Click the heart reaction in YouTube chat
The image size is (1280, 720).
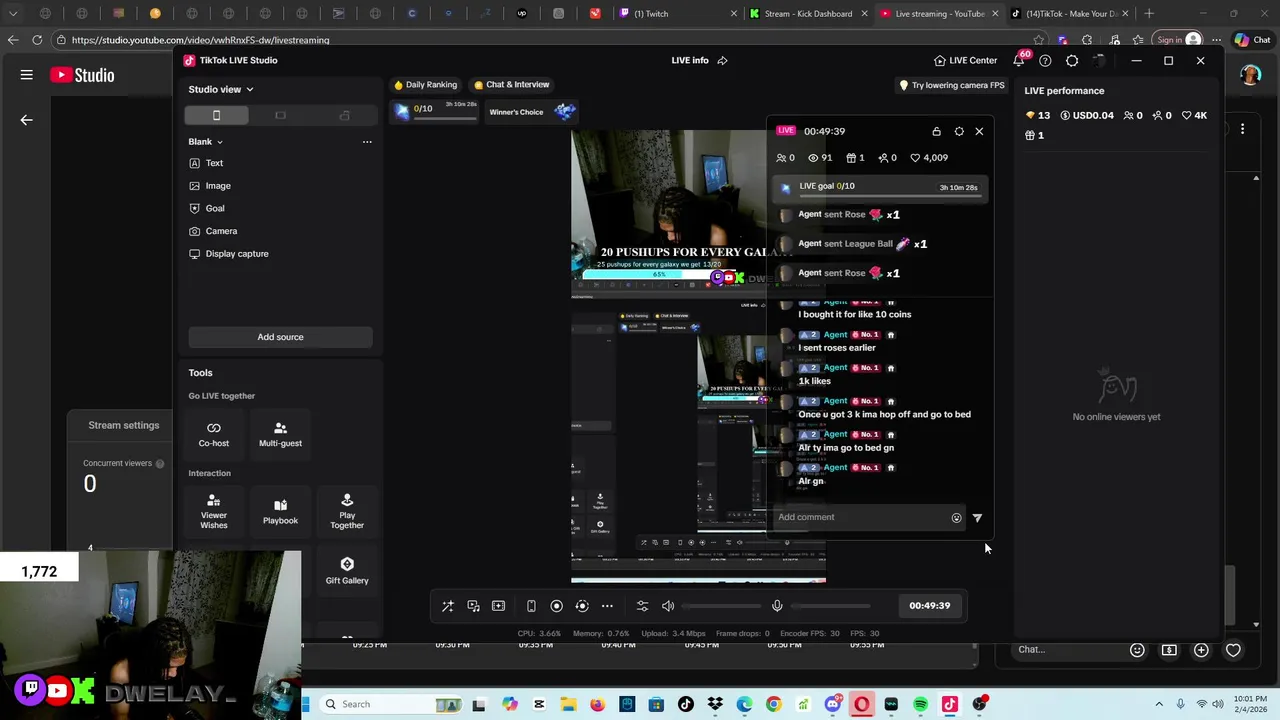click(x=1233, y=650)
